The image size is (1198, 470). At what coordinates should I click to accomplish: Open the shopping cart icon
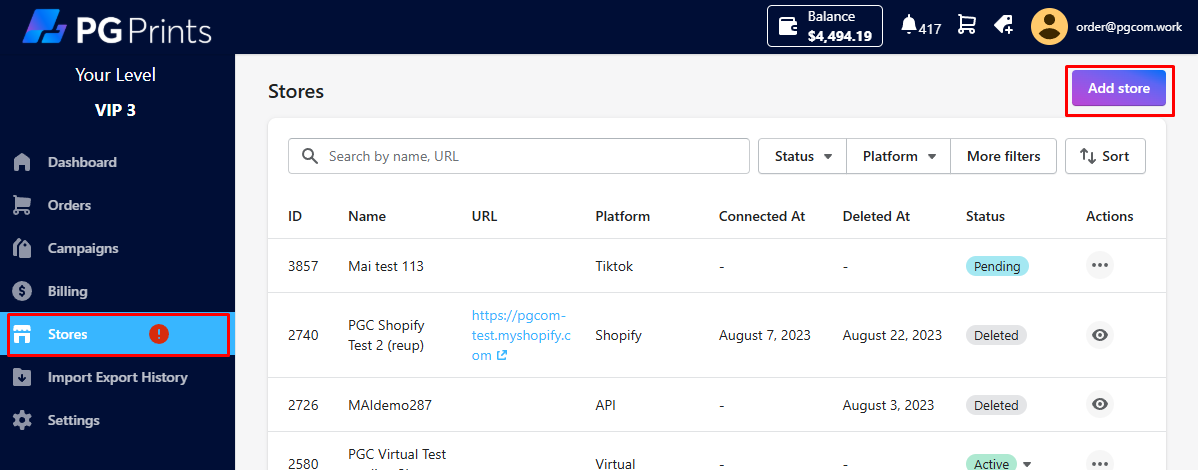966,25
